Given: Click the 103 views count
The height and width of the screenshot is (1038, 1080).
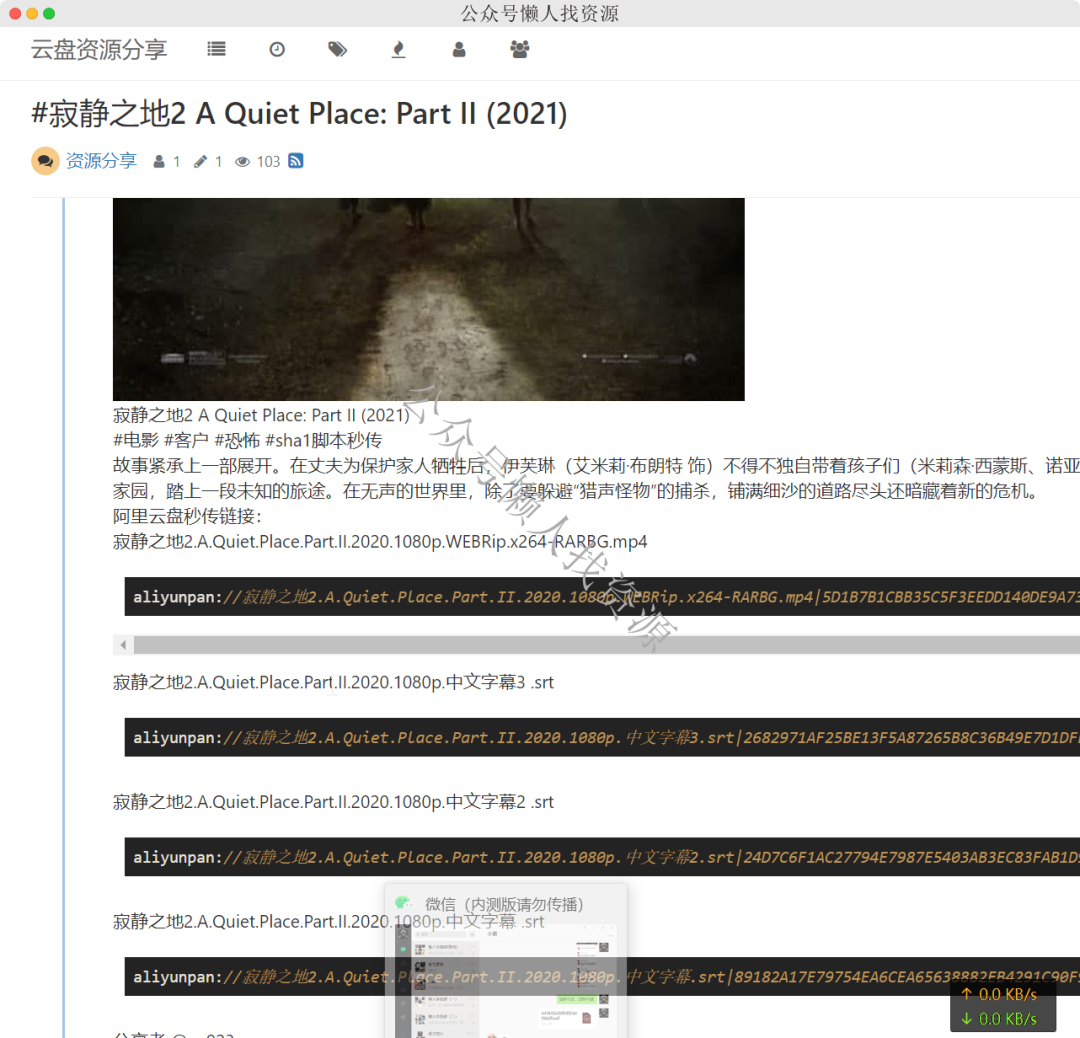Looking at the screenshot, I should 269,162.
